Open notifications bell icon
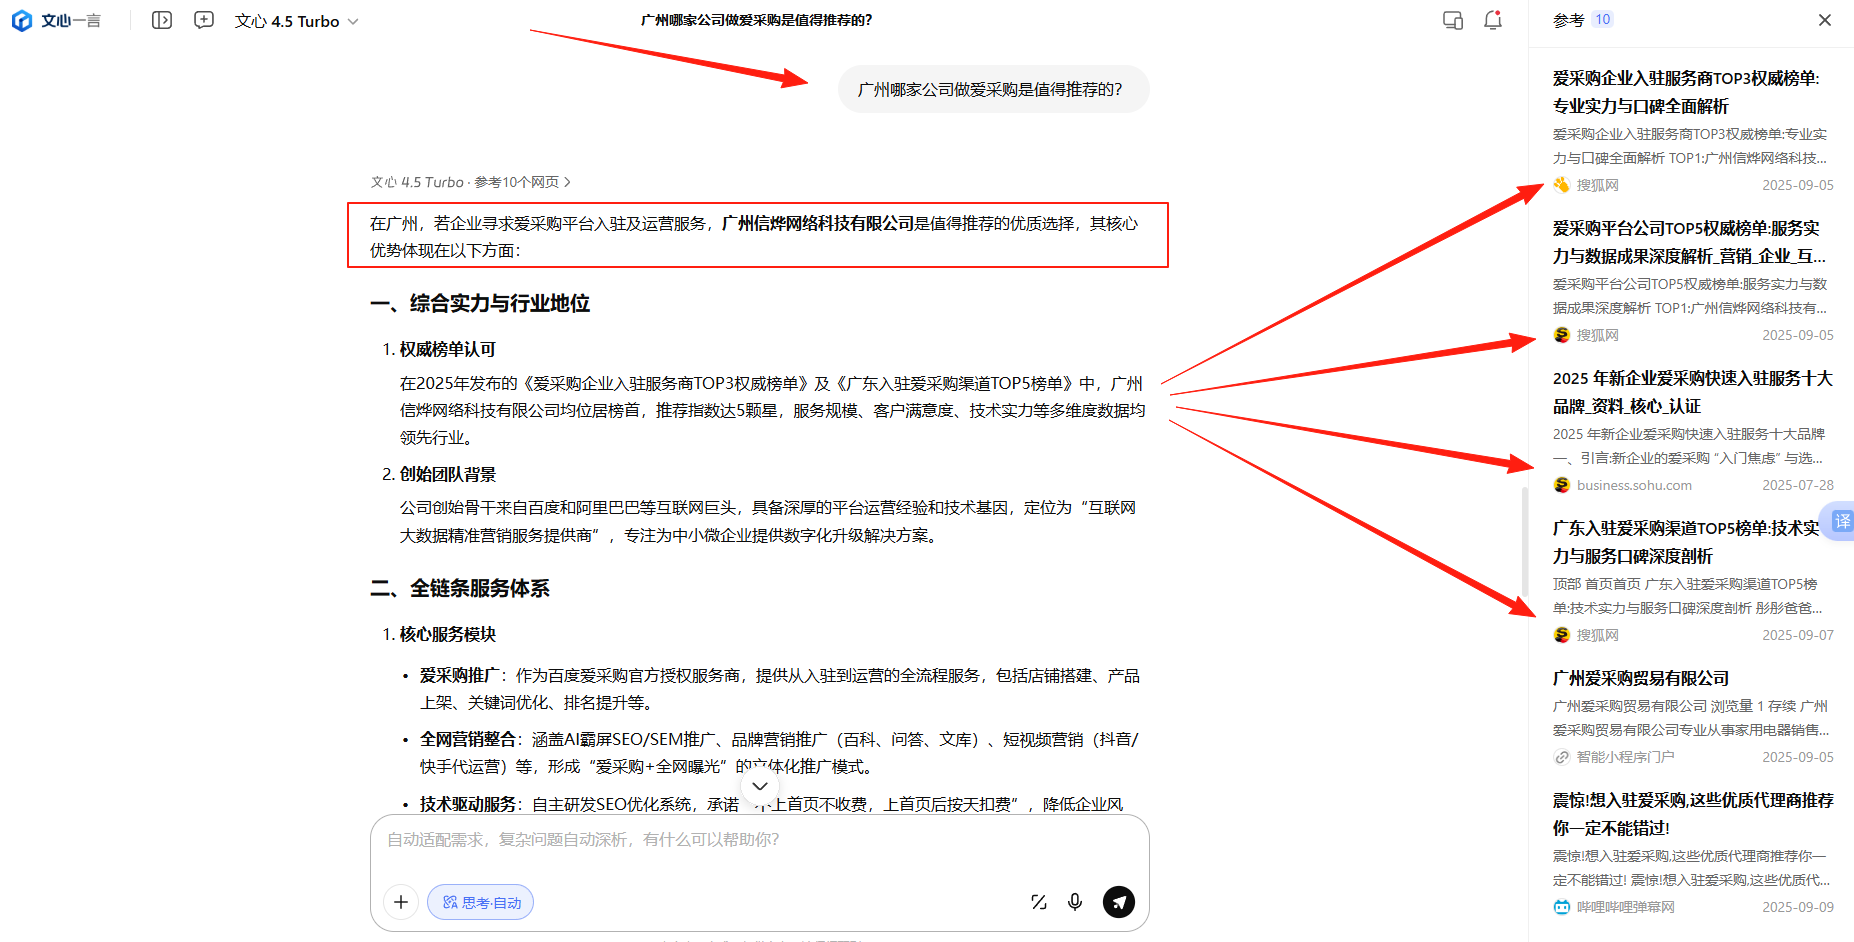The height and width of the screenshot is (942, 1854). [1493, 20]
